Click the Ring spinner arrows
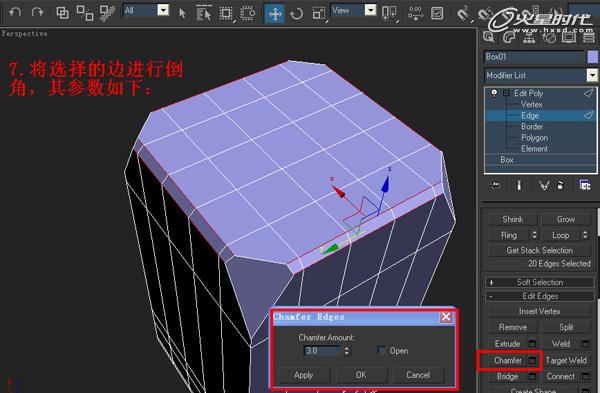The width and height of the screenshot is (600, 393). point(534,235)
